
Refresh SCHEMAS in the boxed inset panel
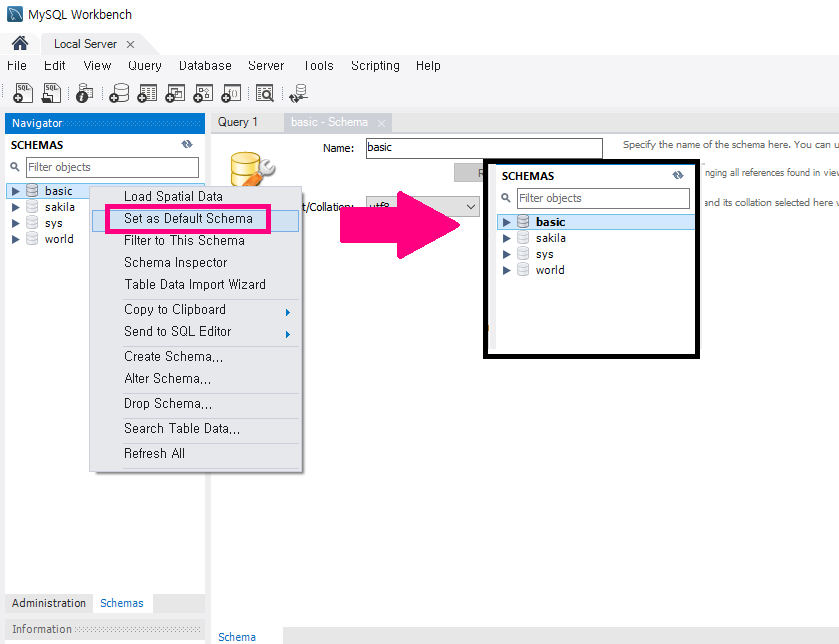coord(678,175)
